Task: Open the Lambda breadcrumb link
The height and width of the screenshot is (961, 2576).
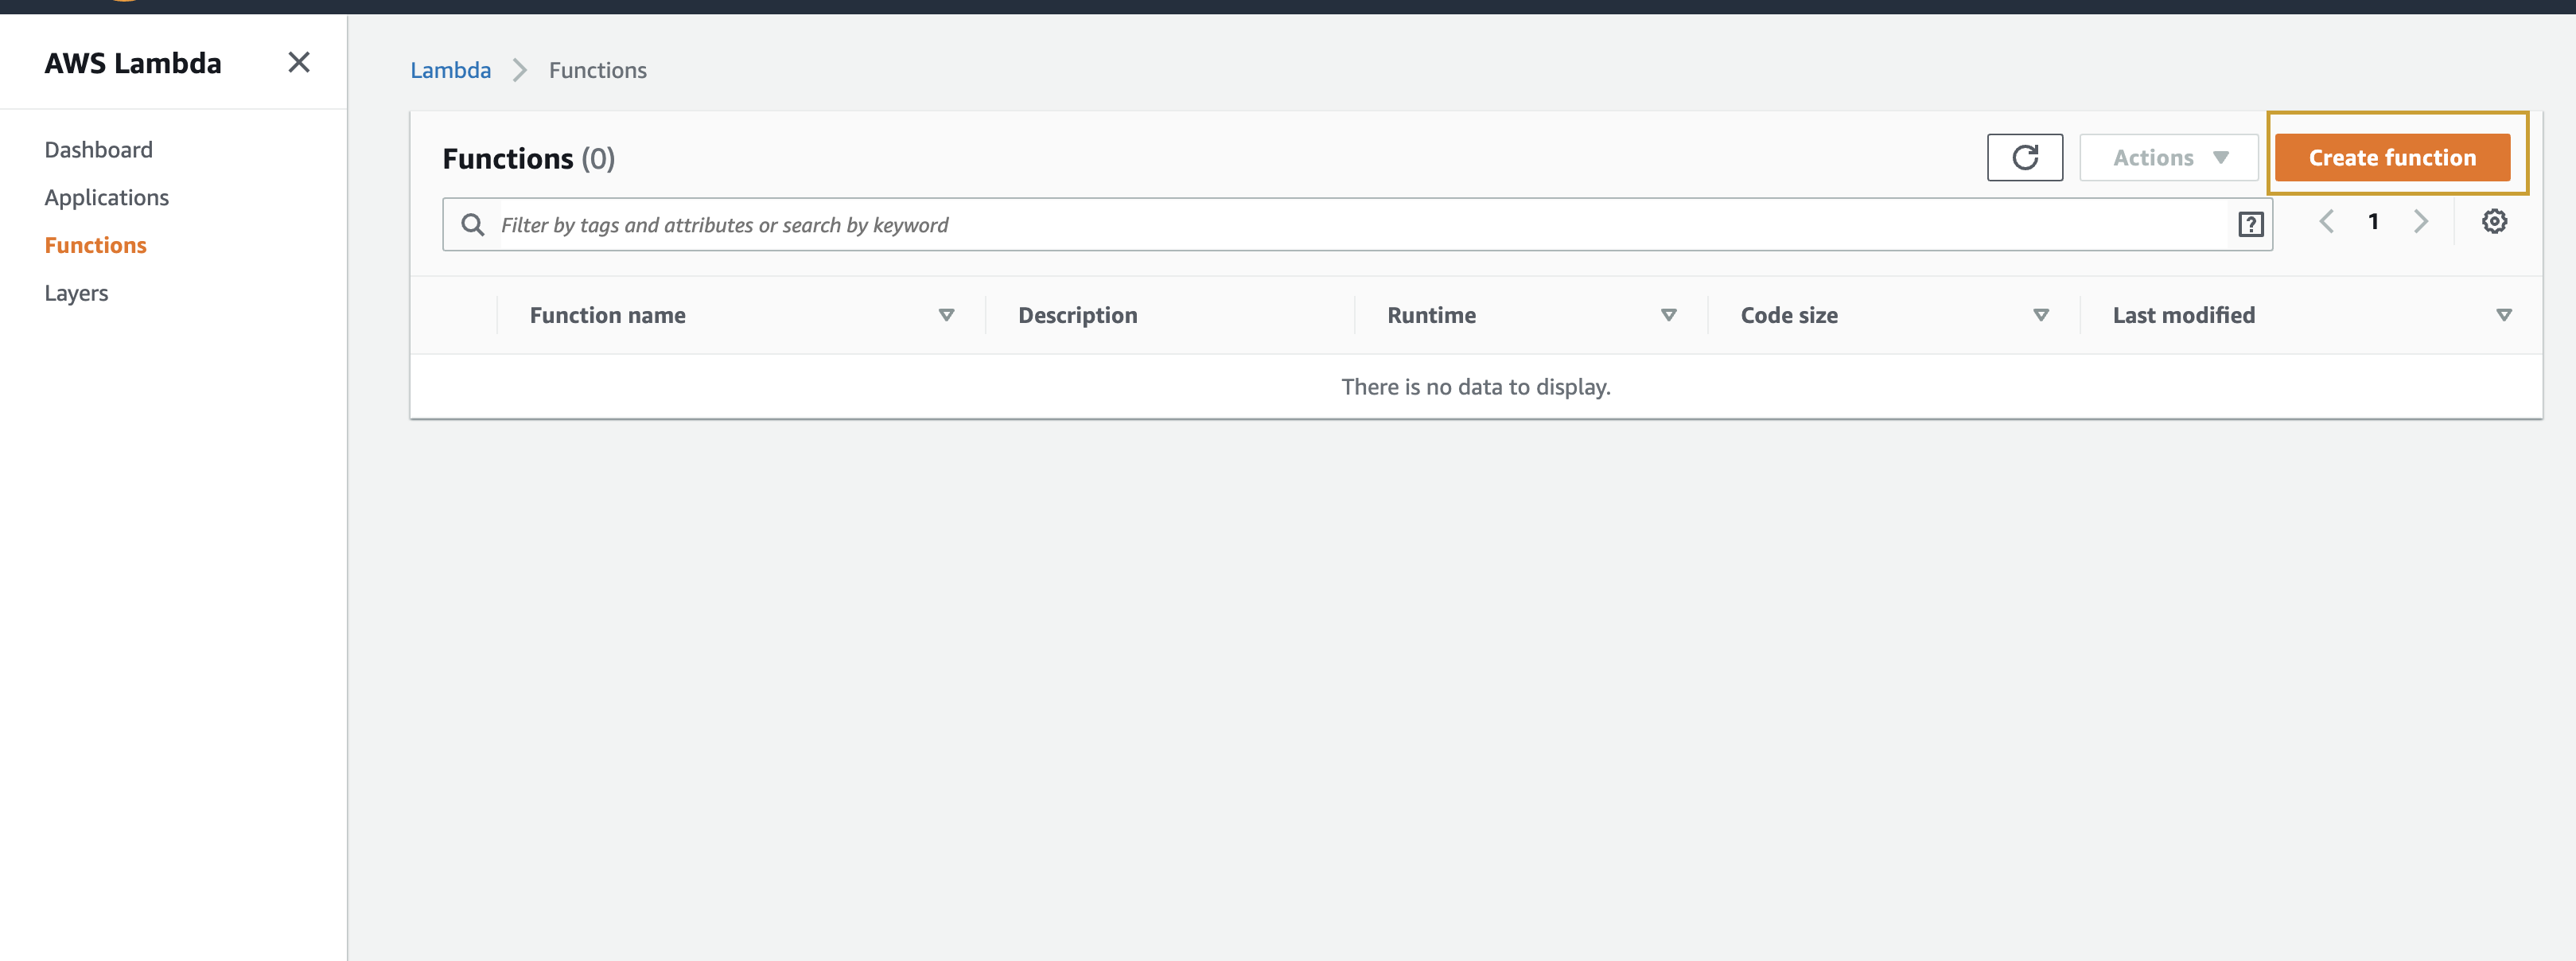Action: (450, 70)
